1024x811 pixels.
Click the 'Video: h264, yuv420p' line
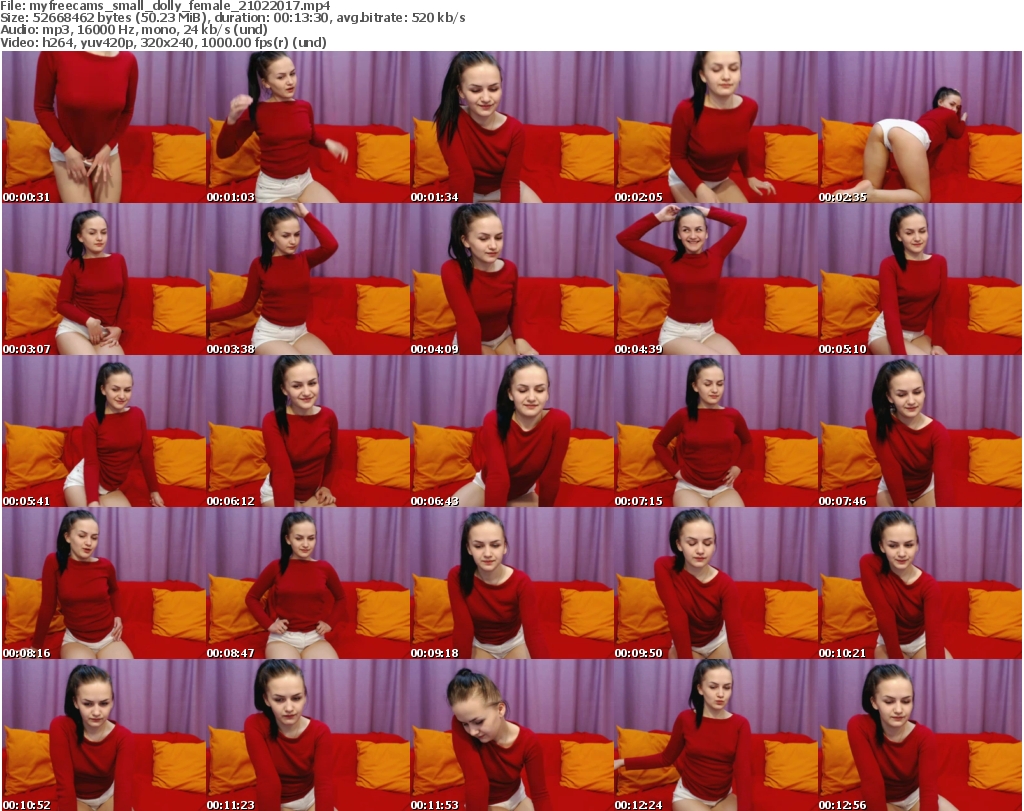click(163, 42)
